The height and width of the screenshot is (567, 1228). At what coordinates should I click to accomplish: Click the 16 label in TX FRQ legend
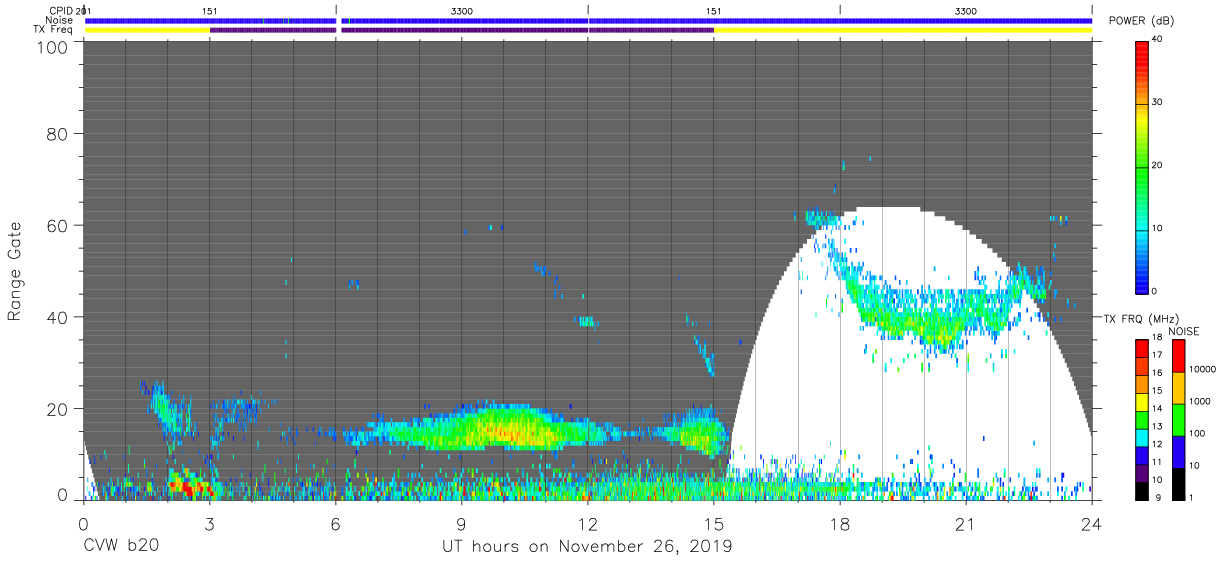1156,372
